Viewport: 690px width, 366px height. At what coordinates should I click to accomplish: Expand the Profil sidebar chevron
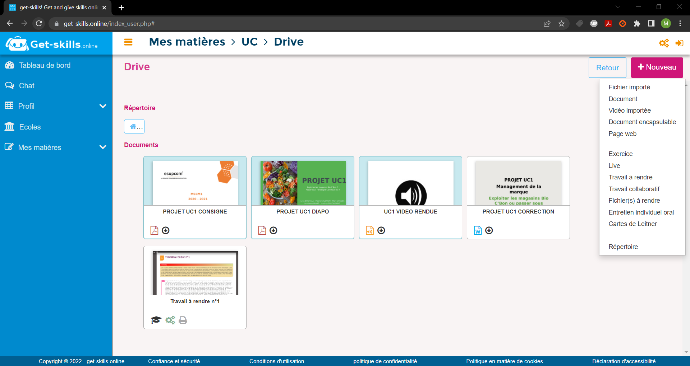(103, 106)
